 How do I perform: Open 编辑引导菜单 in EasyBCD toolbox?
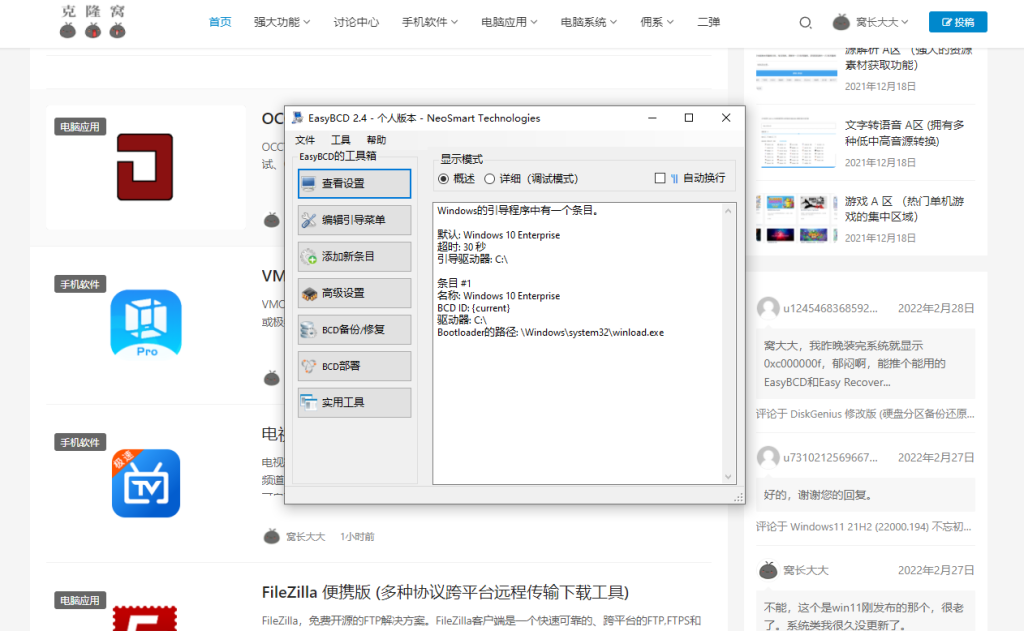point(354,220)
